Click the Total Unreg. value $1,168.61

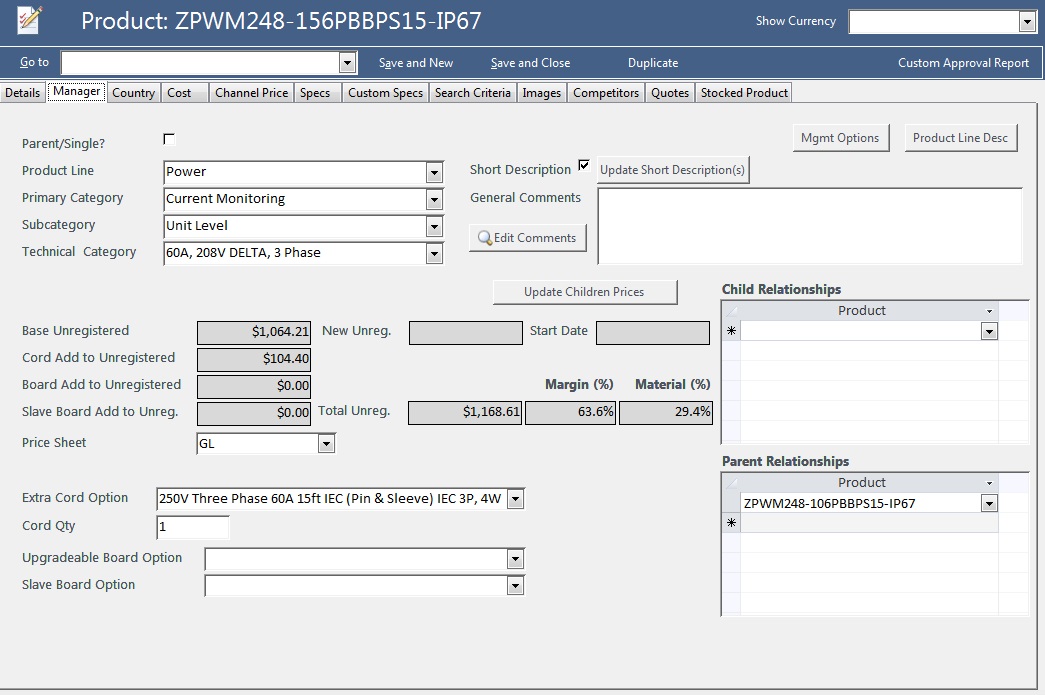pos(465,412)
